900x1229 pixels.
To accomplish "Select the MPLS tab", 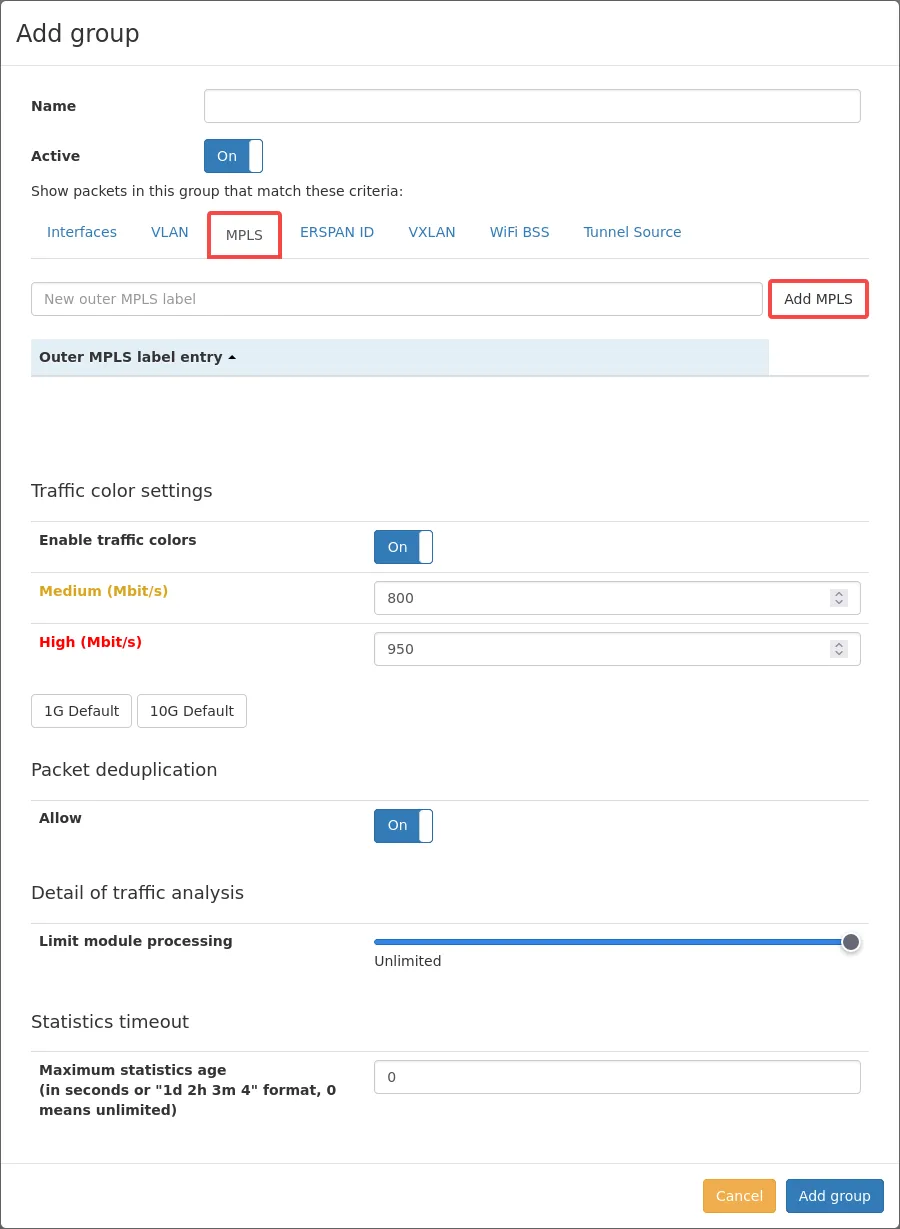I will (x=244, y=235).
